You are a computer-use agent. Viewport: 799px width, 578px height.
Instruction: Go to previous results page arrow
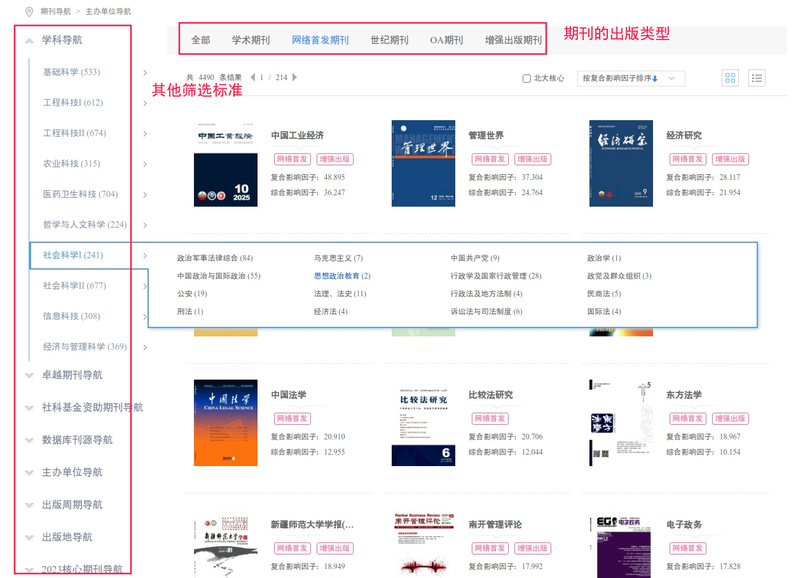click(252, 77)
